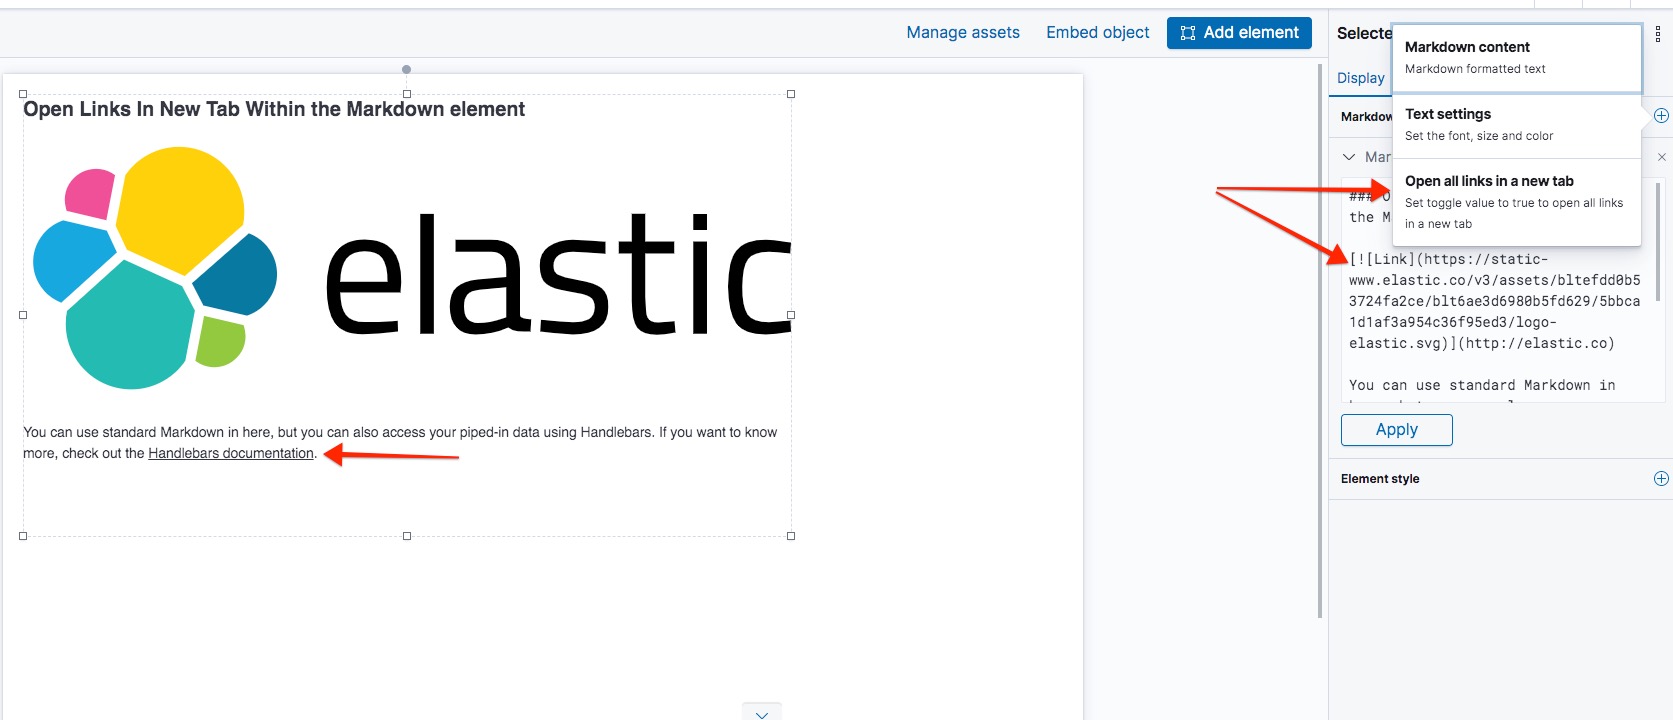The width and height of the screenshot is (1673, 720).
Task: Add an Element style with plus icon
Action: tap(1661, 479)
